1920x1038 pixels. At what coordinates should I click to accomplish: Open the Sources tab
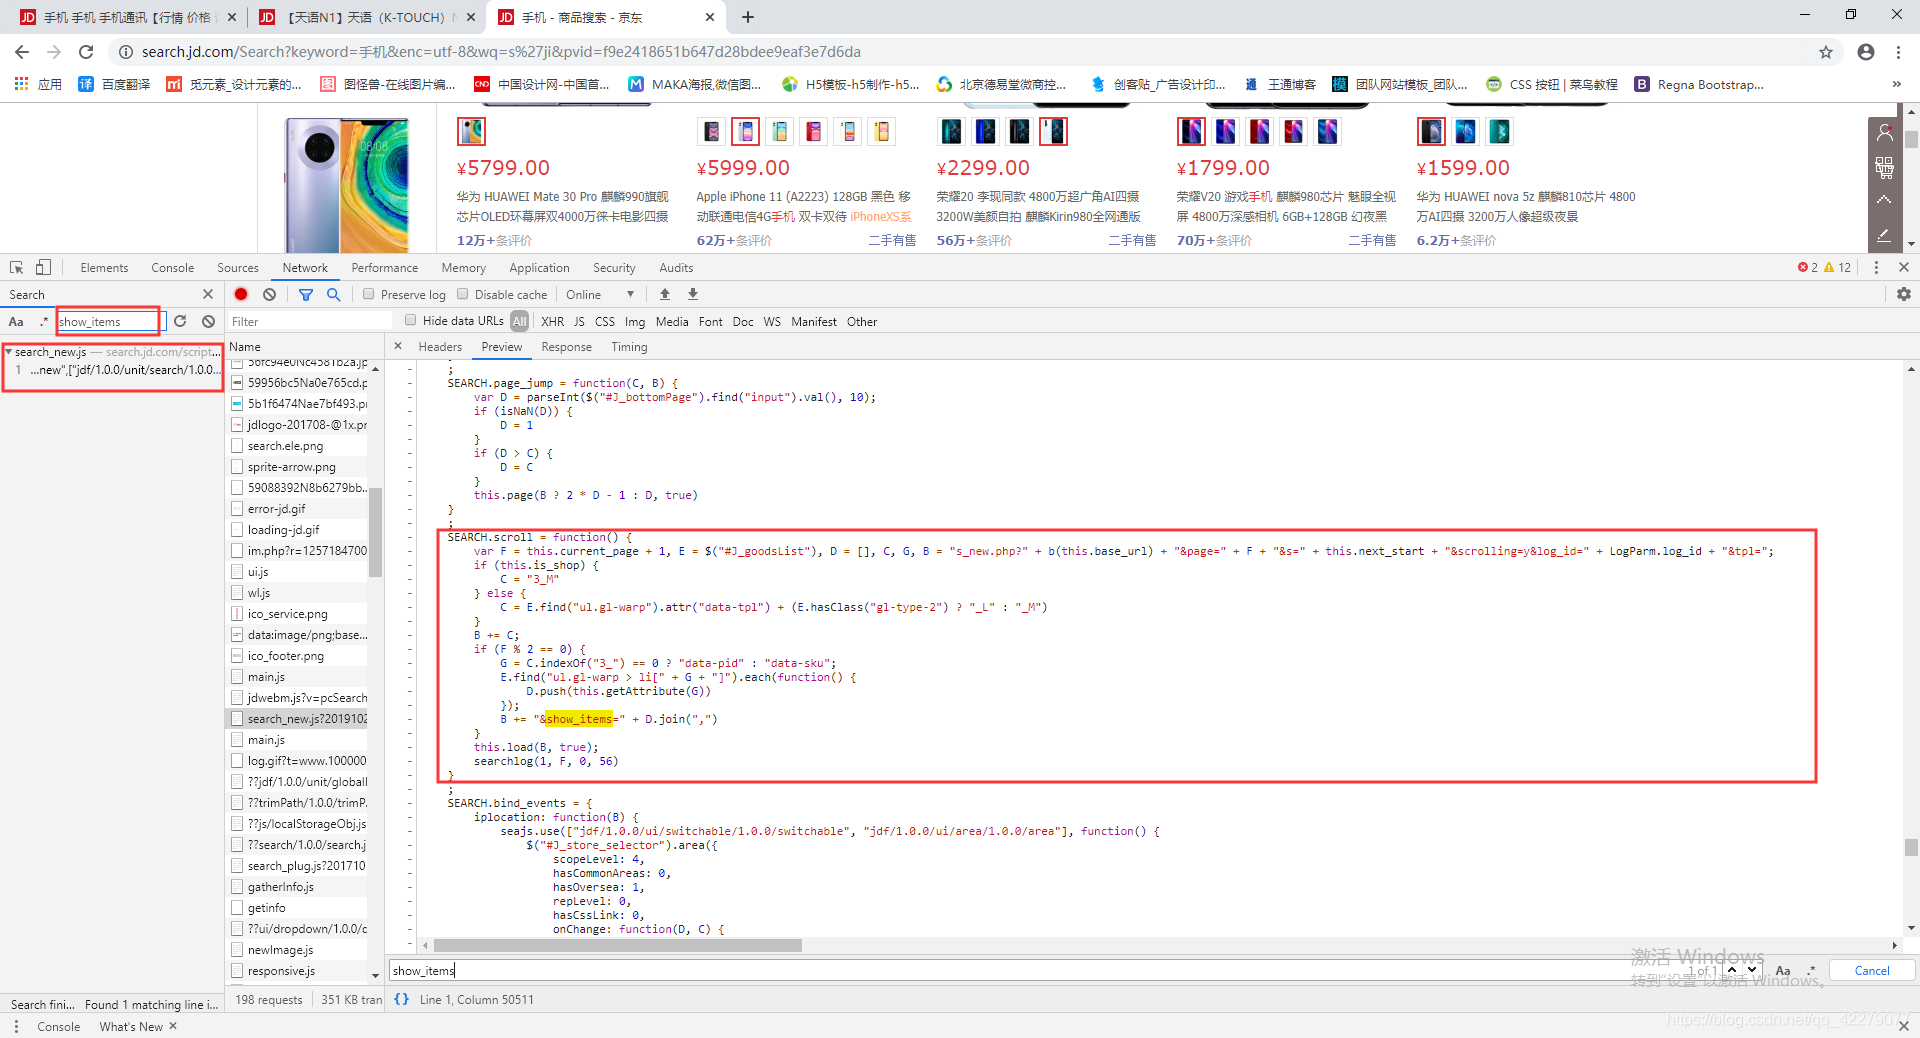pyautogui.click(x=238, y=268)
